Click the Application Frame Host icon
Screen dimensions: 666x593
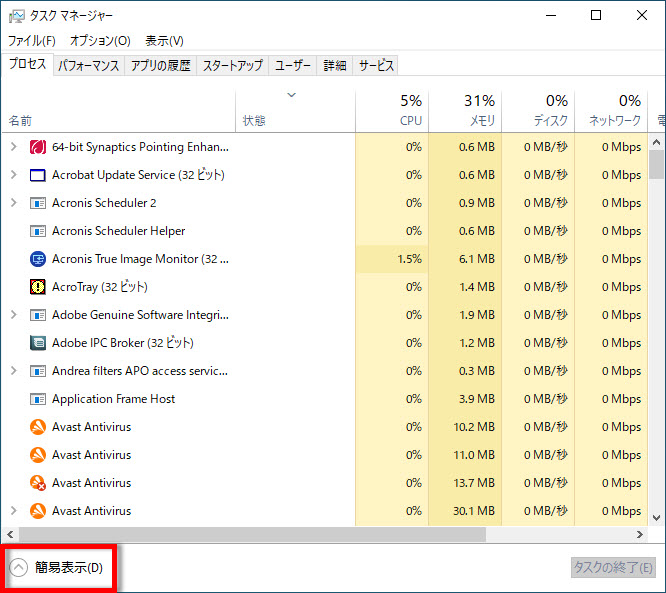38,399
